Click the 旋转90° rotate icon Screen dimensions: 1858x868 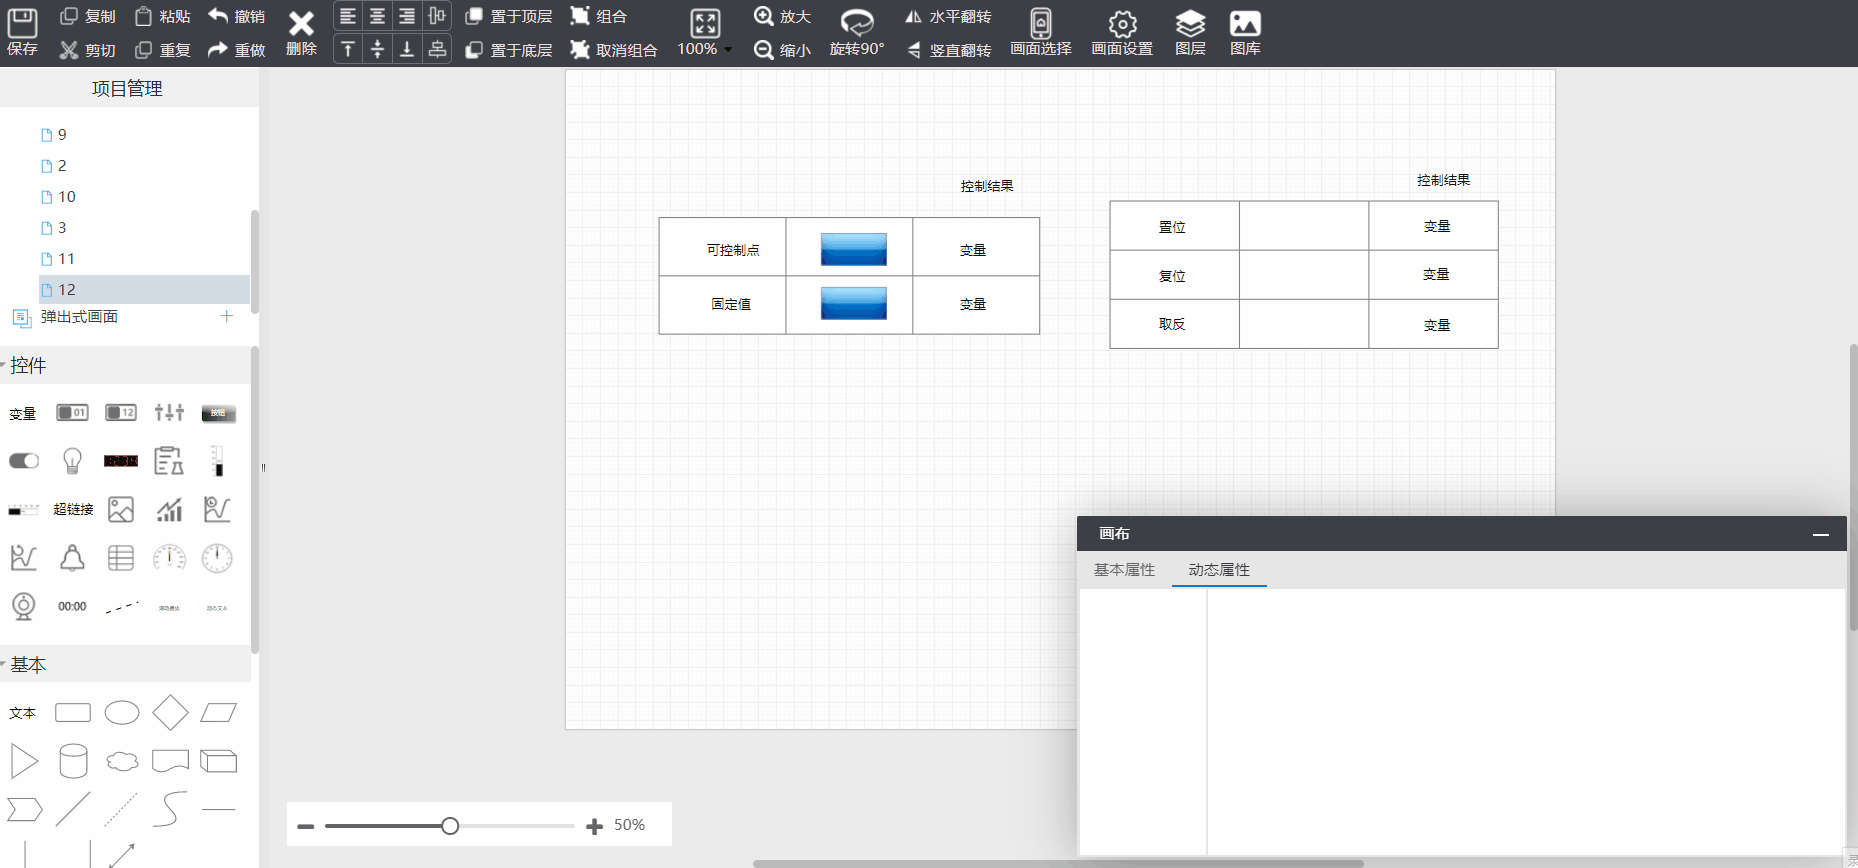(x=856, y=22)
